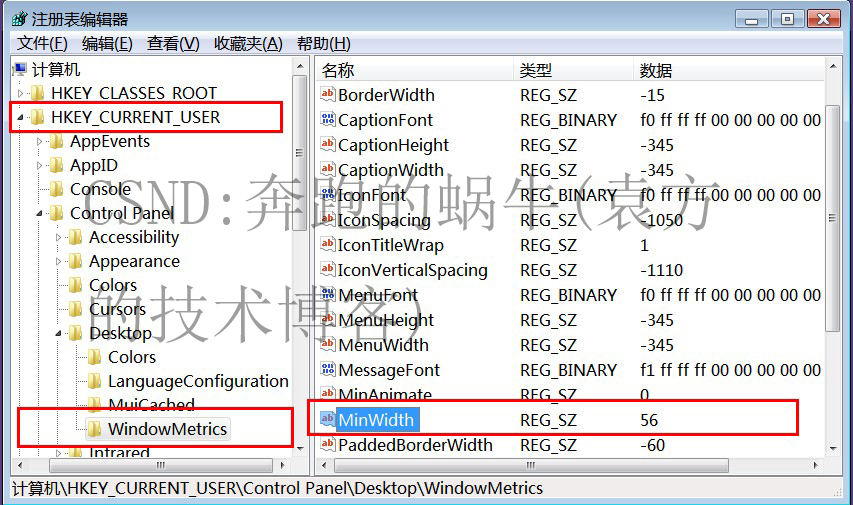Select the Colors key under Desktop

click(x=132, y=357)
